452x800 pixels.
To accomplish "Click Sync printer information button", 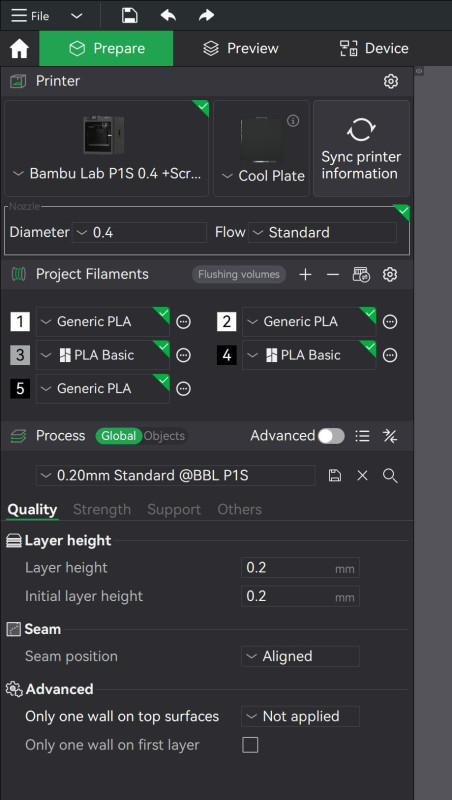I will tap(361, 148).
